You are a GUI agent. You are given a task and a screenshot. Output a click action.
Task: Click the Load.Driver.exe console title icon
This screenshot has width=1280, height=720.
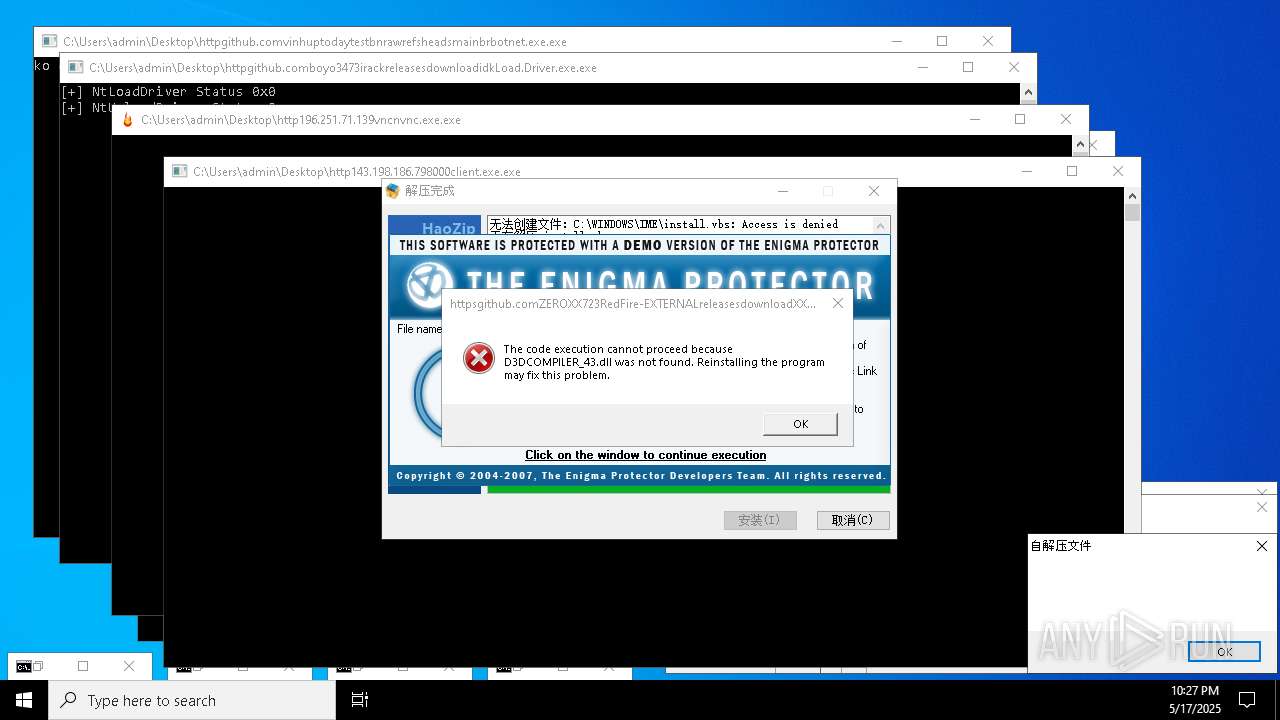click(x=76, y=67)
